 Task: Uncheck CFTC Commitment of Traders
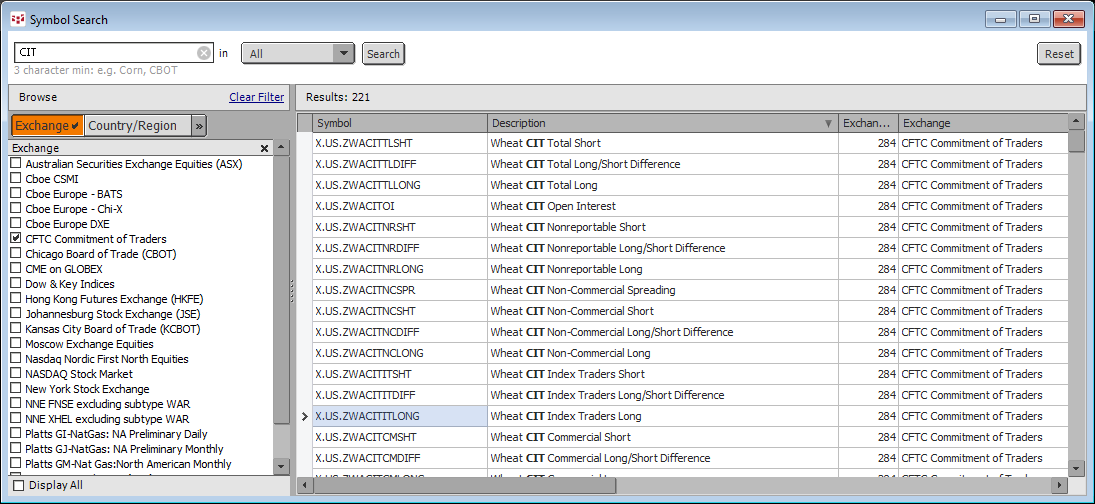[x=16, y=239]
